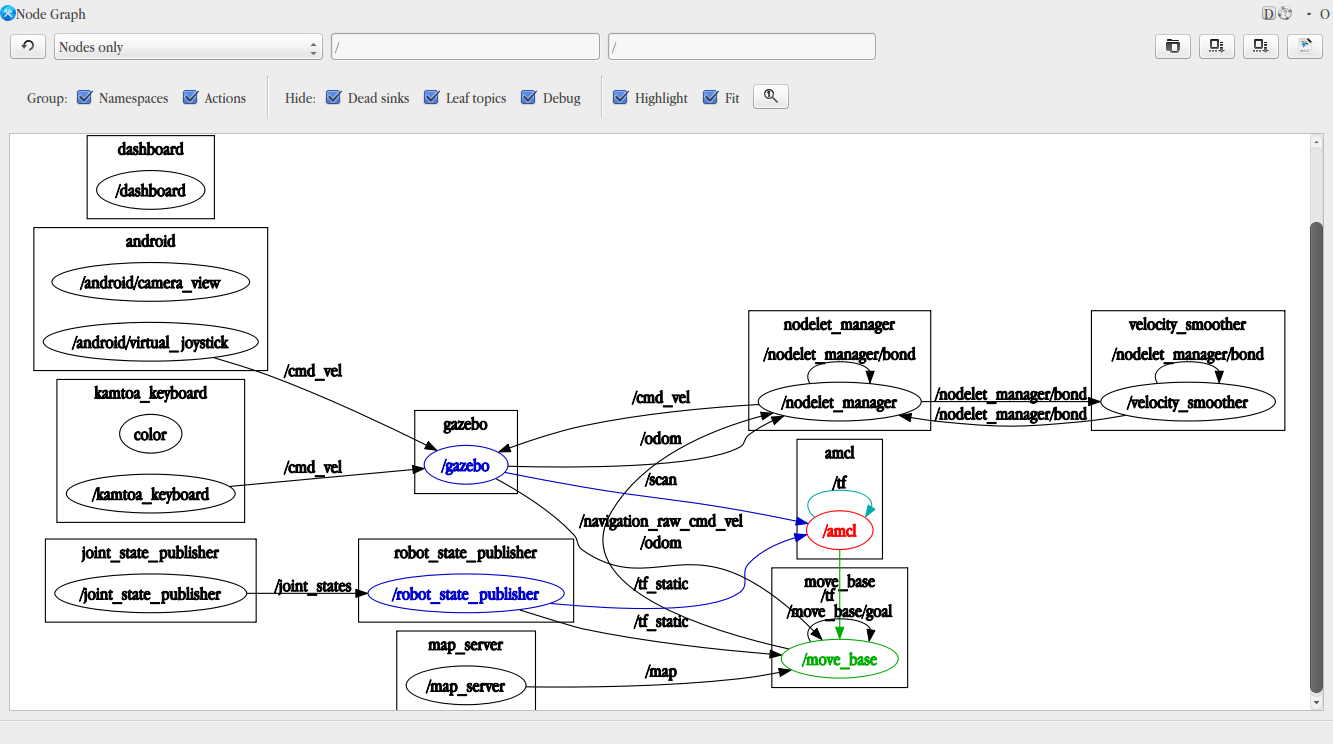This screenshot has height=744, width=1333.
Task: Click the red /amcl node
Action: click(839, 532)
